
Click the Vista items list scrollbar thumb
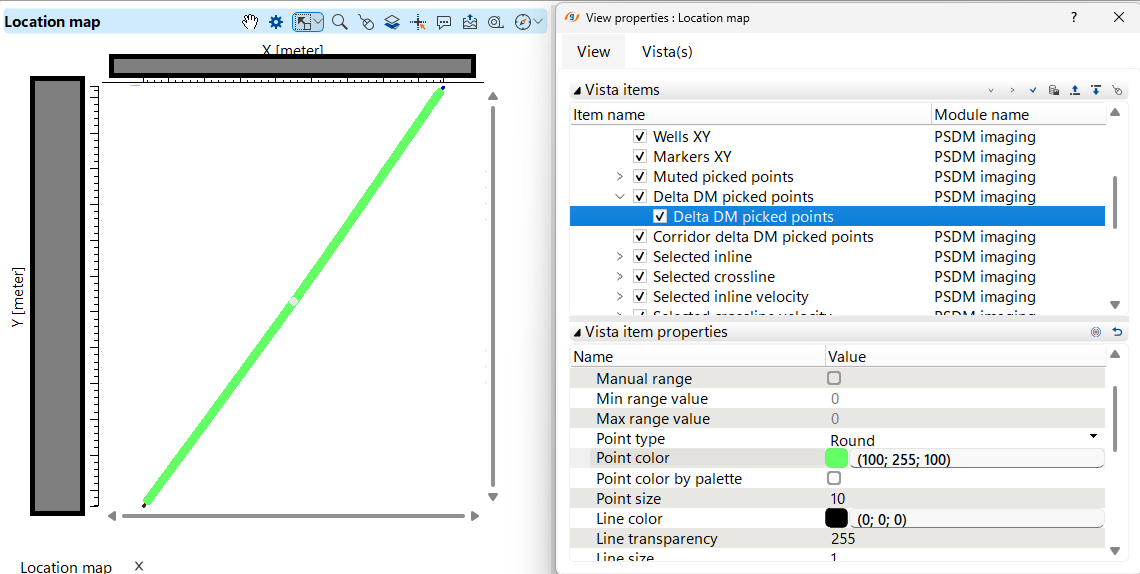pyautogui.click(x=1115, y=203)
